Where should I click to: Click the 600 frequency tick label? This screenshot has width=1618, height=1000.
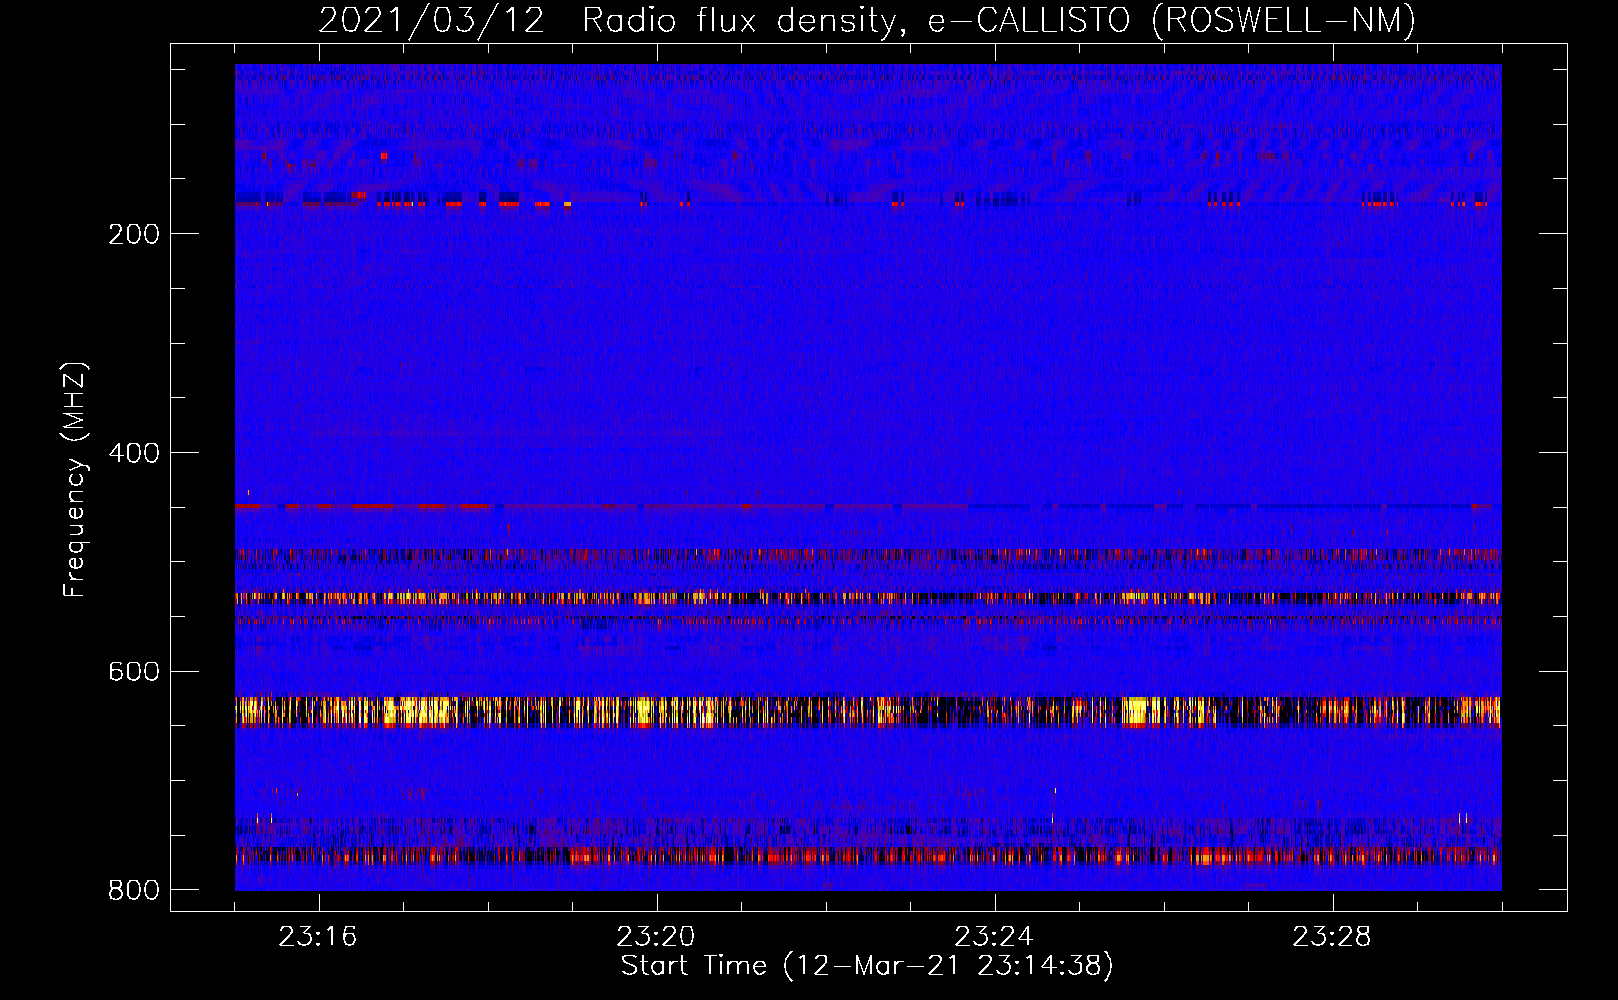[134, 671]
